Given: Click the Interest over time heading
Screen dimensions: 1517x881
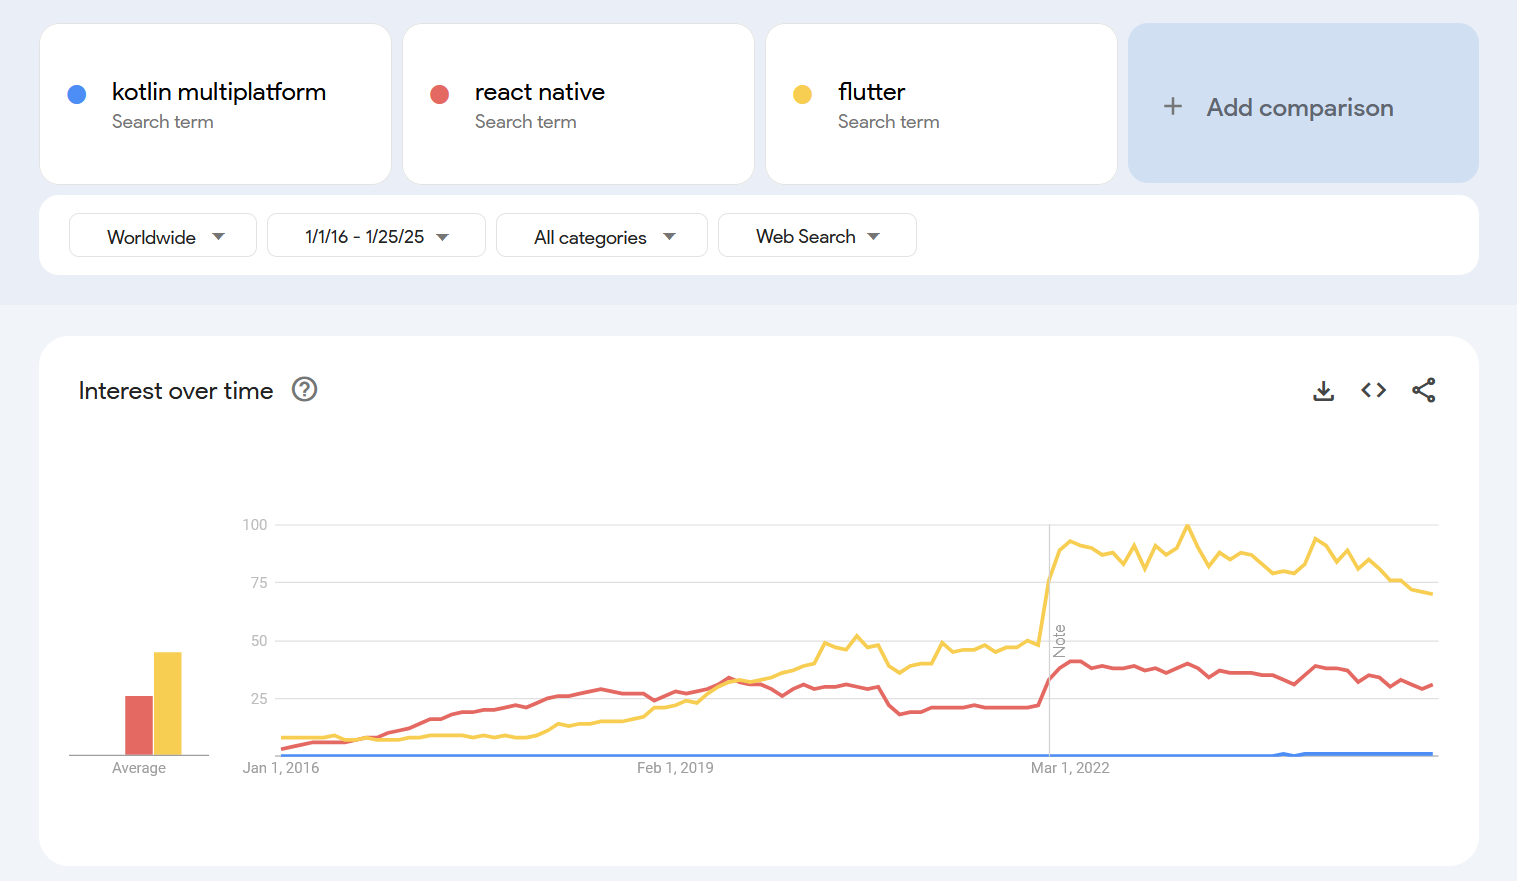Looking at the screenshot, I should pos(176,390).
